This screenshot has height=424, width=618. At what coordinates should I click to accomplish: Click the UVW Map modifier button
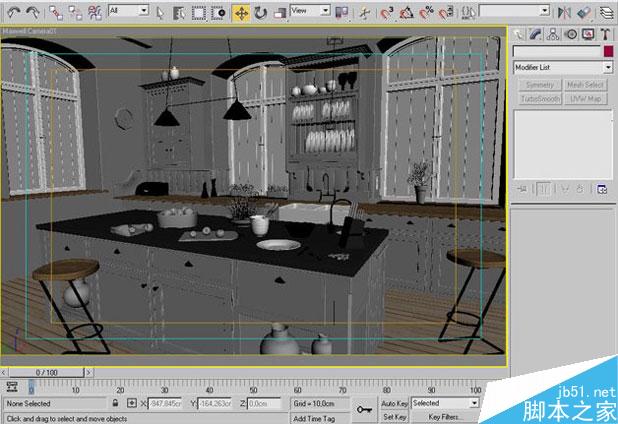tap(586, 99)
